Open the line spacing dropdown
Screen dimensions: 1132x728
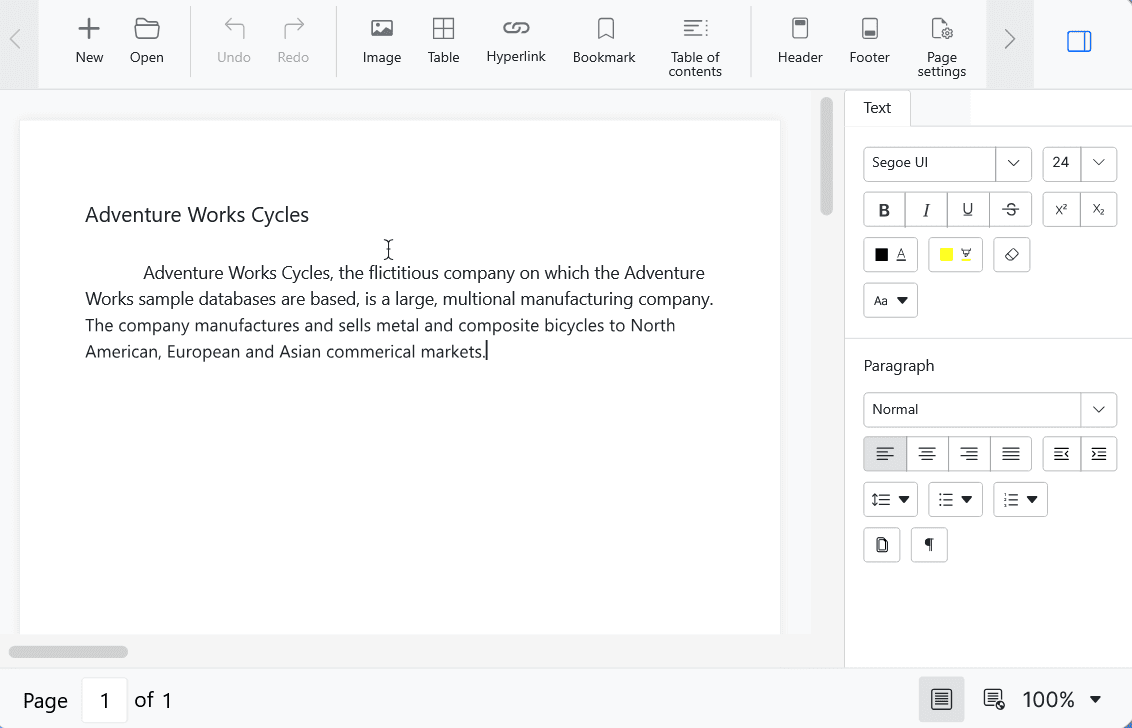[891, 500]
